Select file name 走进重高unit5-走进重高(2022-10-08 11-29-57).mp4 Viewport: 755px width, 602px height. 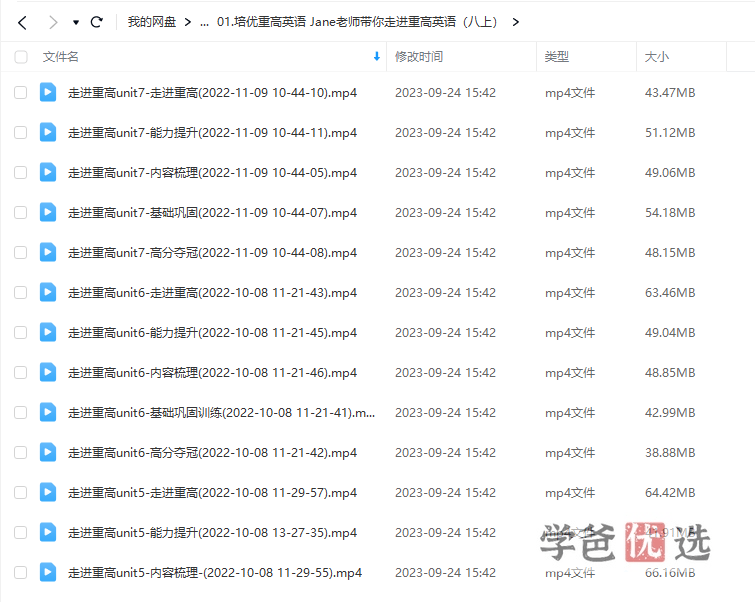pyautogui.click(x=212, y=492)
